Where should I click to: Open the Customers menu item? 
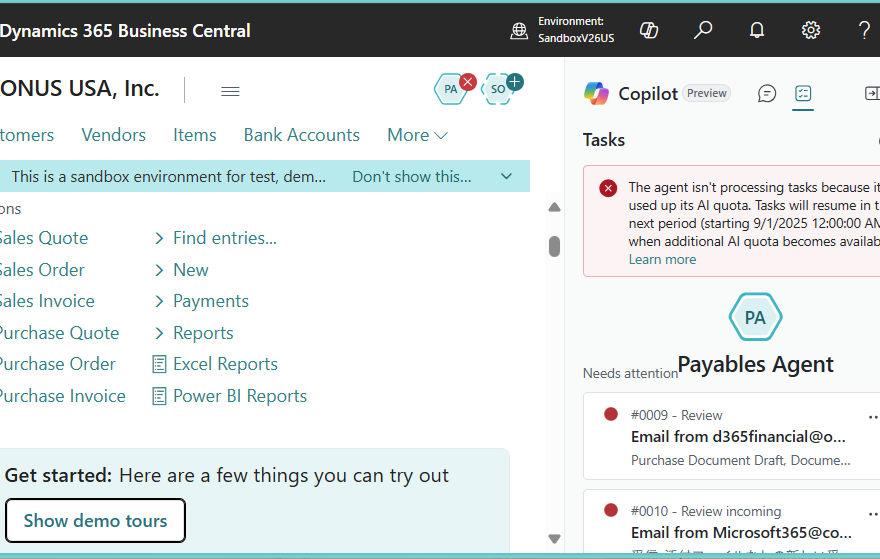(27, 135)
